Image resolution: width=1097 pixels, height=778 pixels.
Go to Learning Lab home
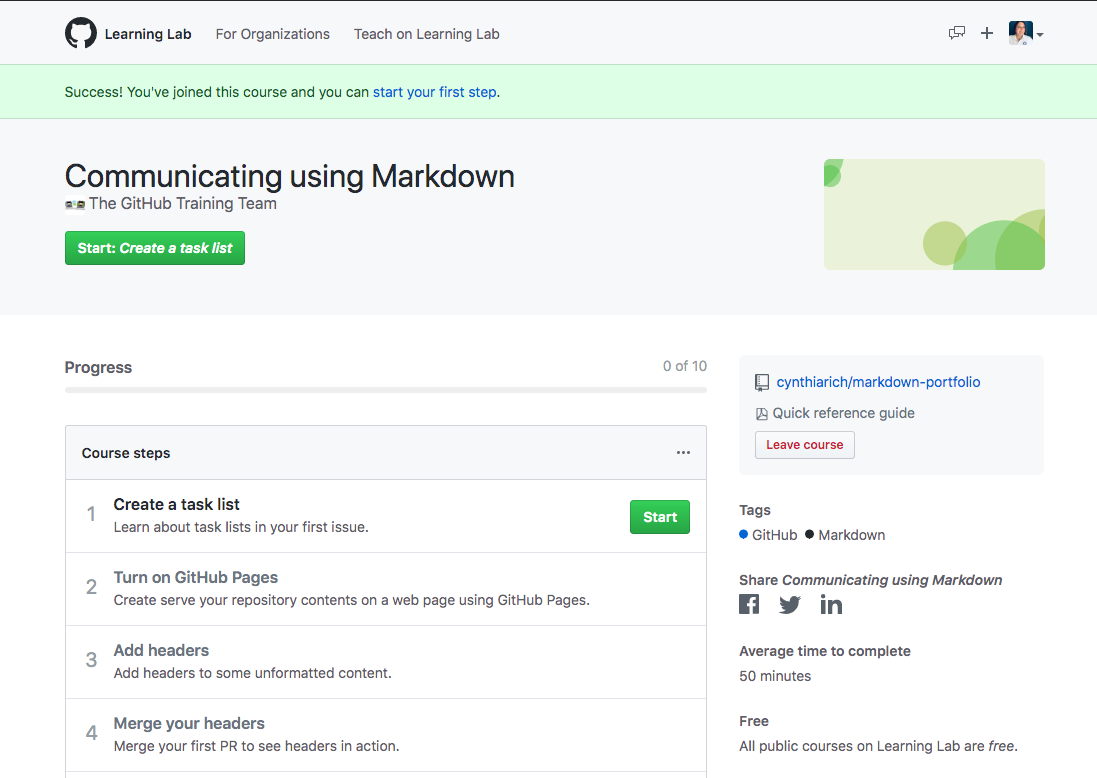click(148, 34)
